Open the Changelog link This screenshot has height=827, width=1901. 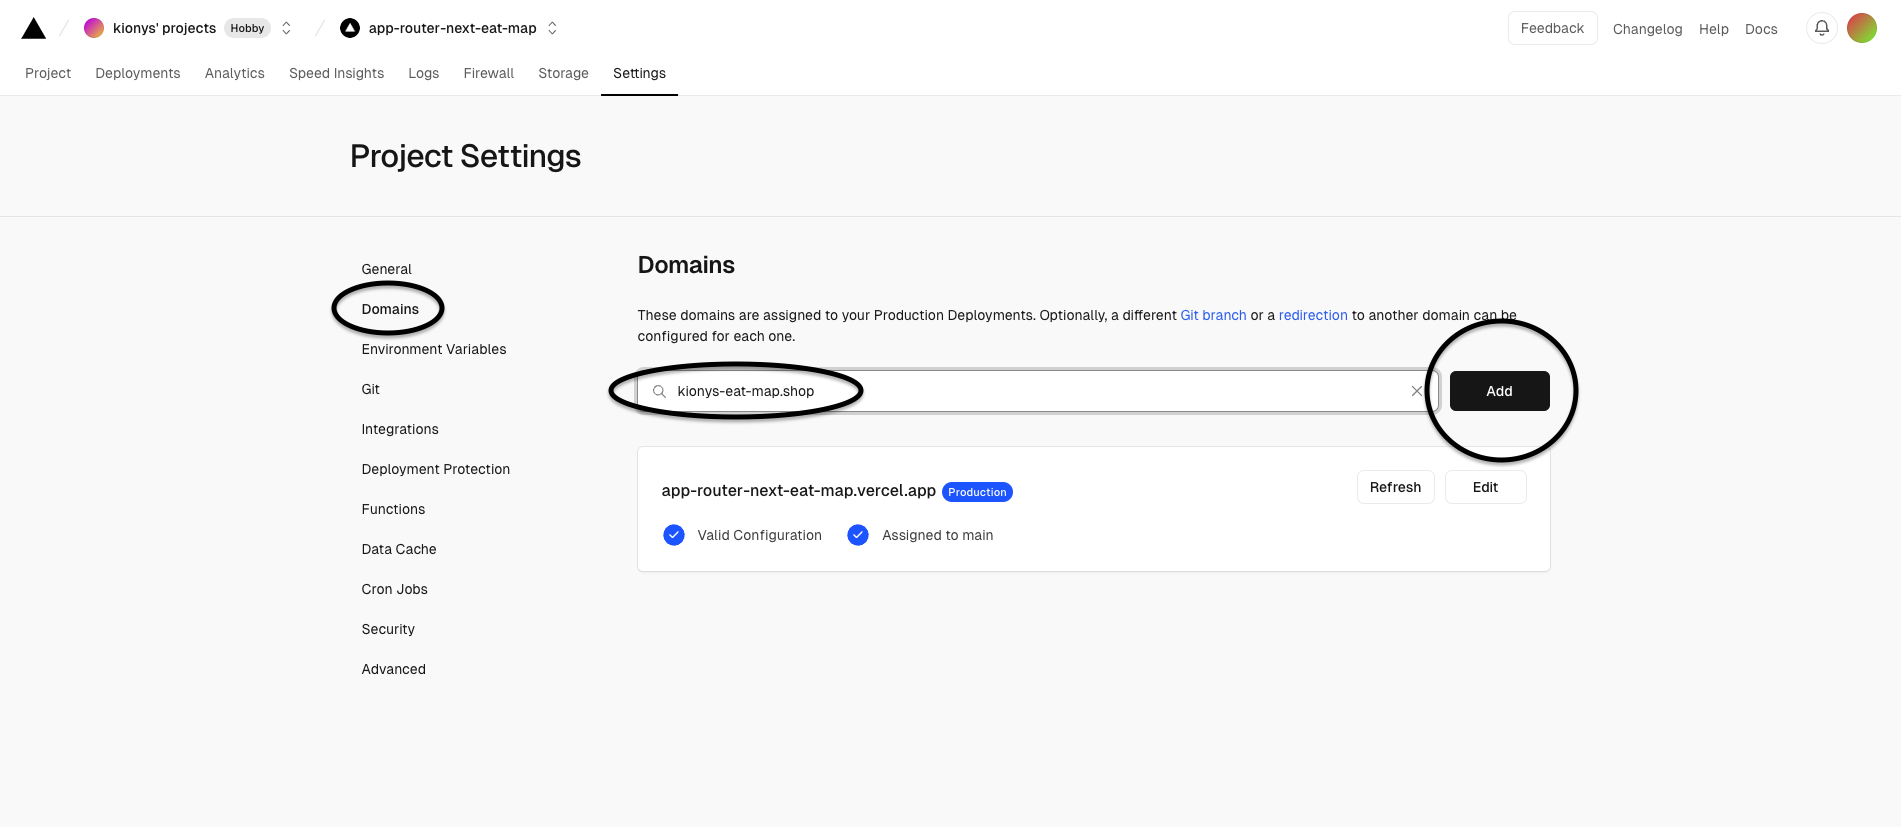click(1648, 29)
